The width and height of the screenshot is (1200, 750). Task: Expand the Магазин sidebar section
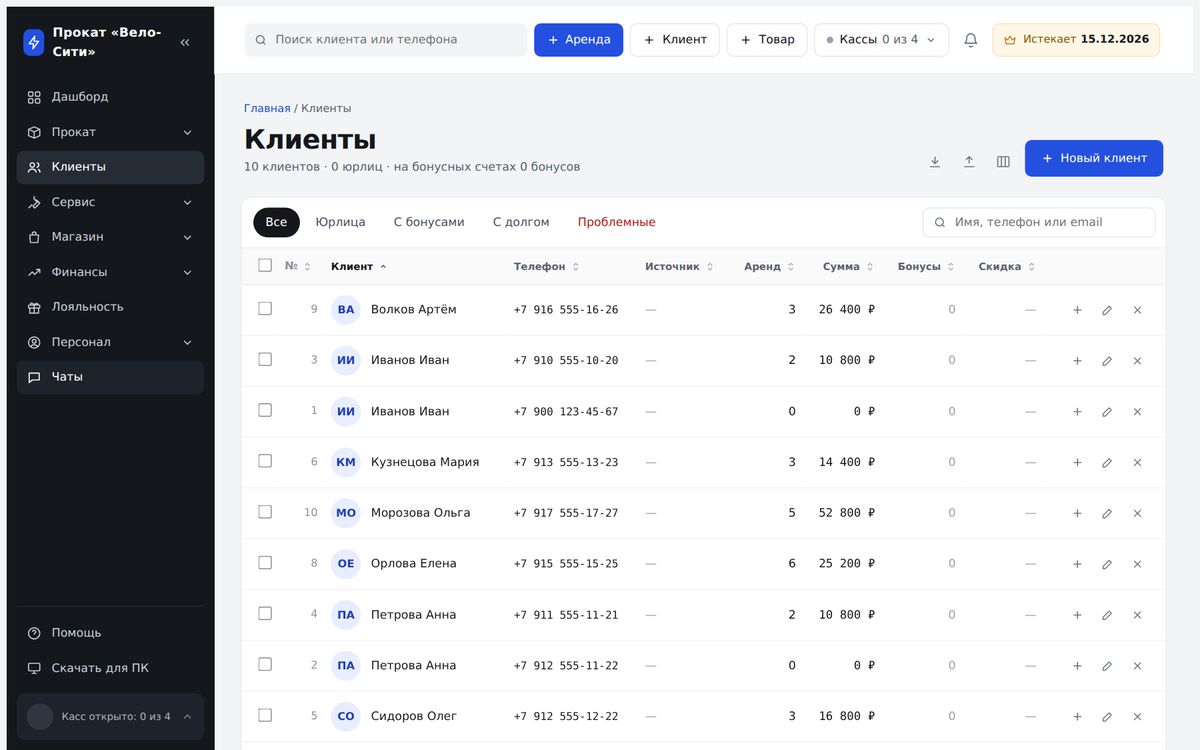(x=110, y=237)
